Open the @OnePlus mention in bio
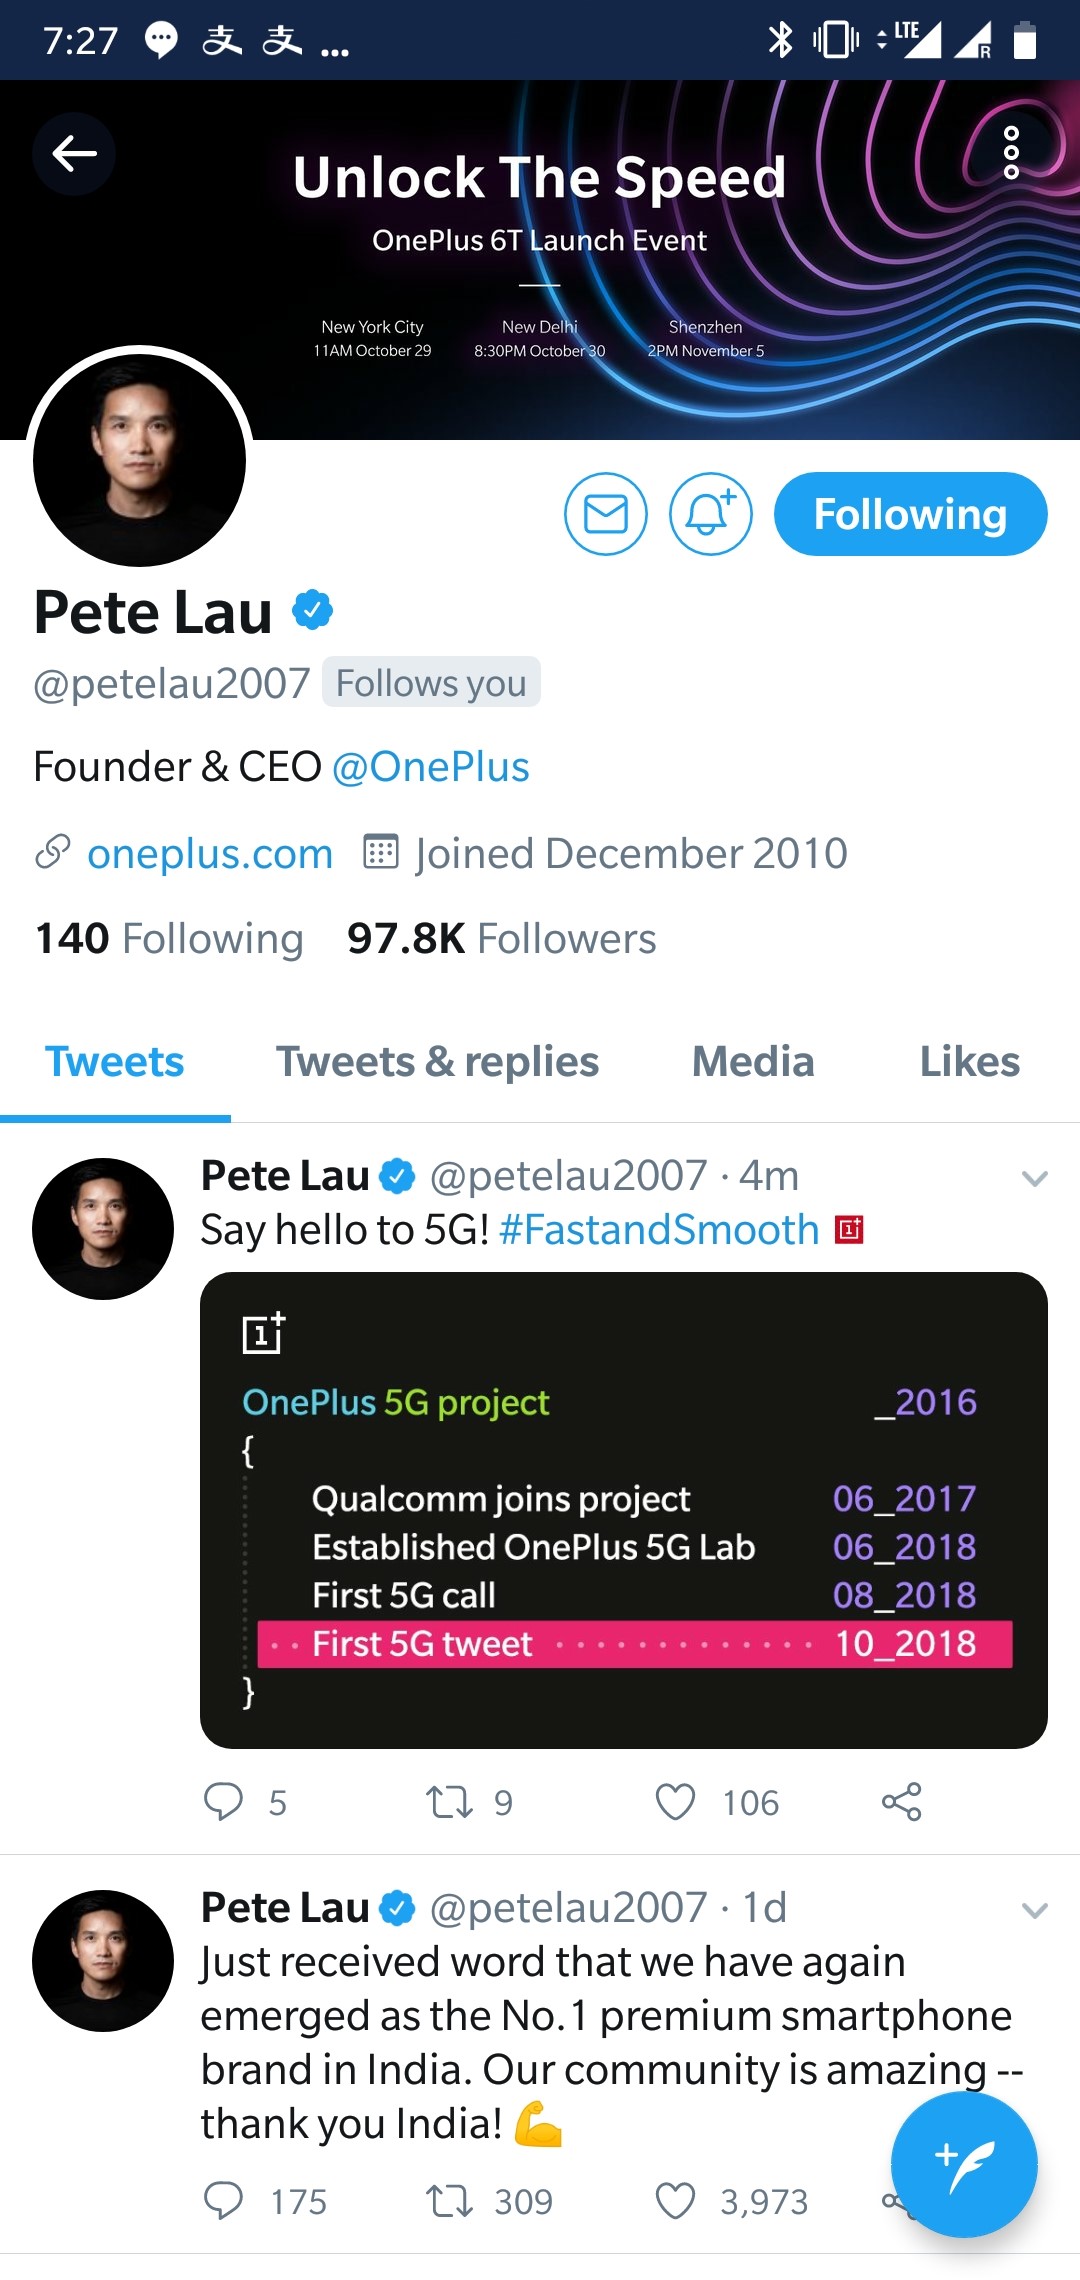The height and width of the screenshot is (2280, 1080). 430,767
